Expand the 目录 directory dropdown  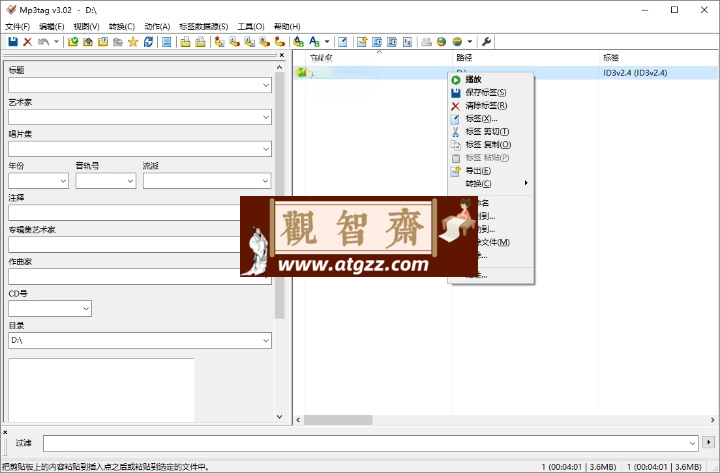[x=266, y=340]
